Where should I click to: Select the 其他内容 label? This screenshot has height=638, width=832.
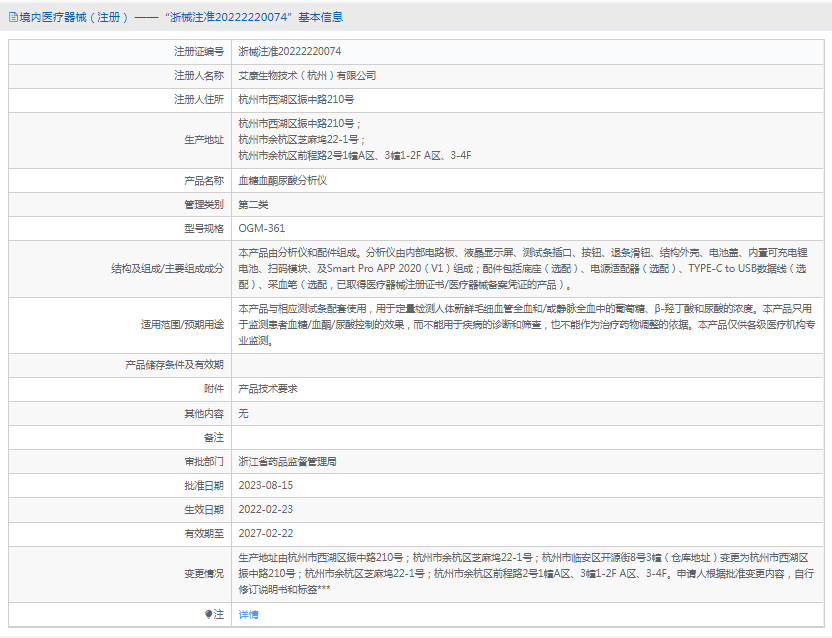pos(204,413)
